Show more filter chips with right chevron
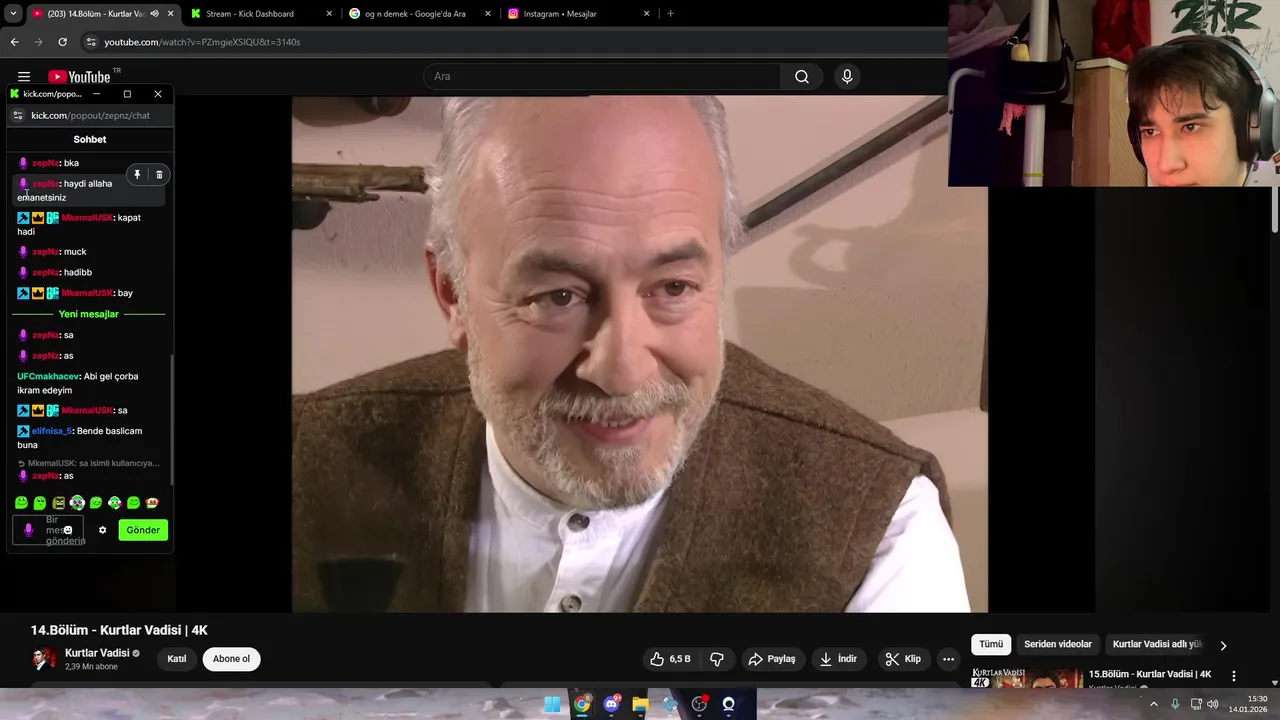This screenshot has height=720, width=1280. point(1223,646)
